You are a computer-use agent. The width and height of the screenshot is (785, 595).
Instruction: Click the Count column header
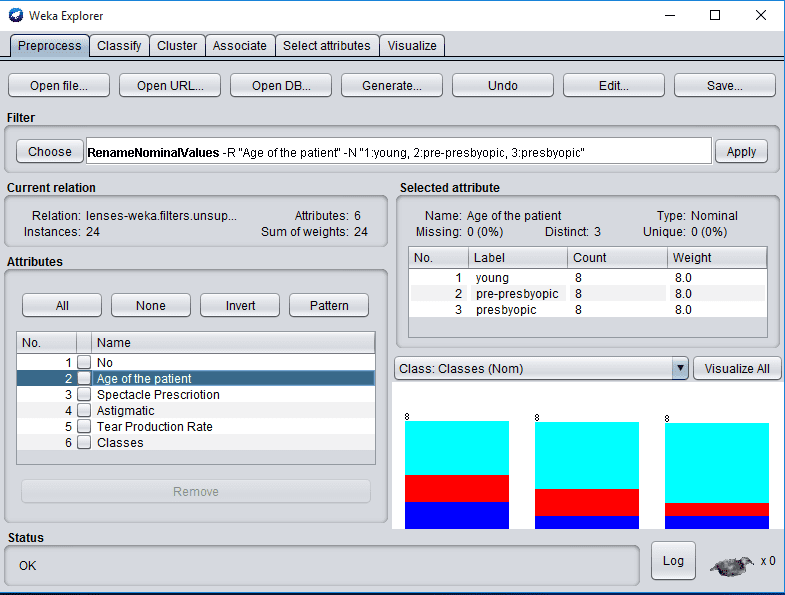(617, 257)
